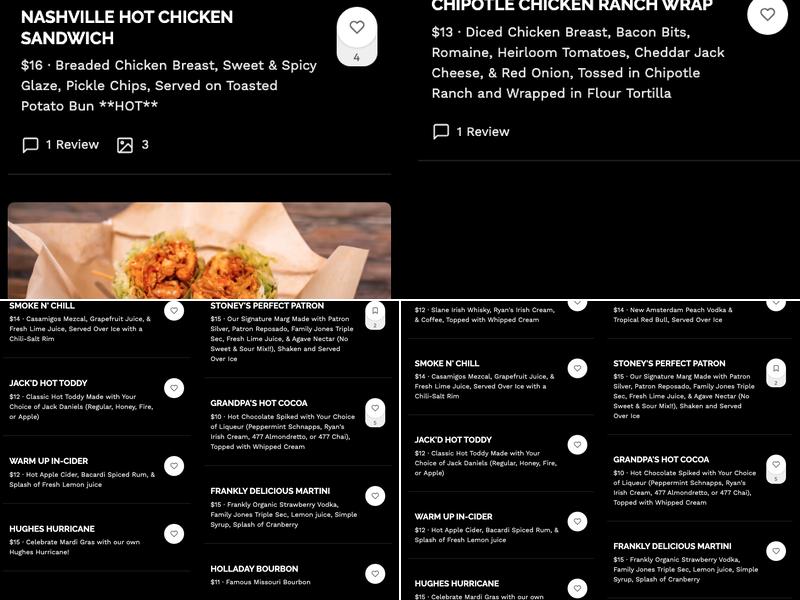Favorite the Chipotle Chicken Ranch Wrap

coord(767,14)
